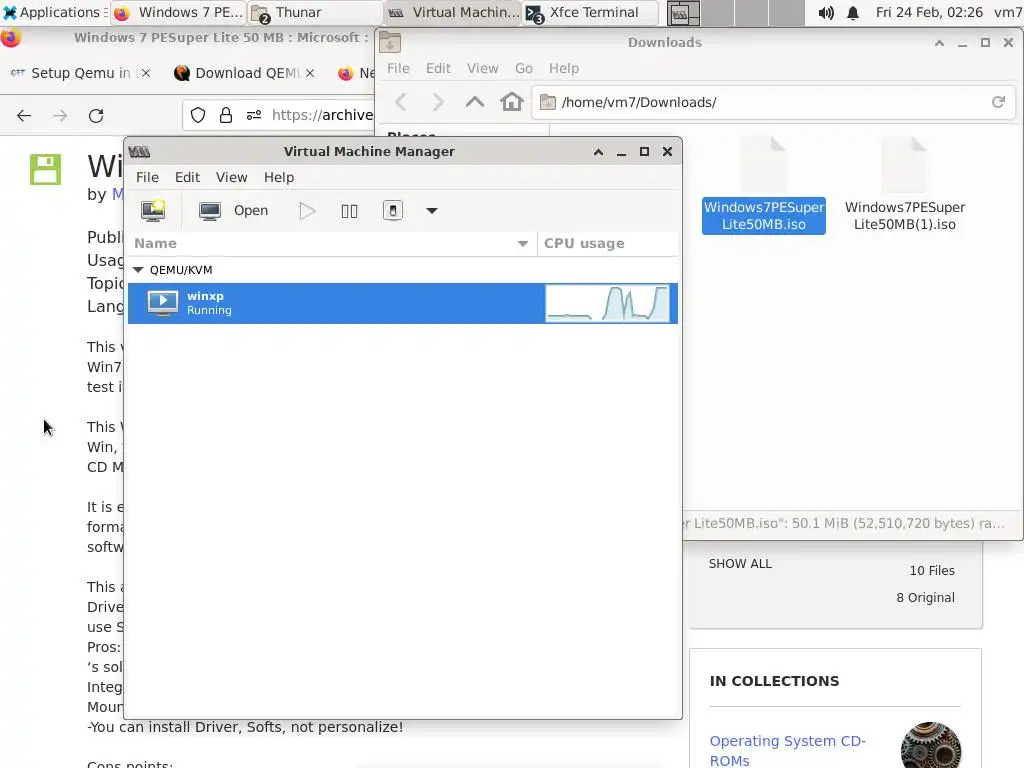Go back in Firefox browser

24,116
